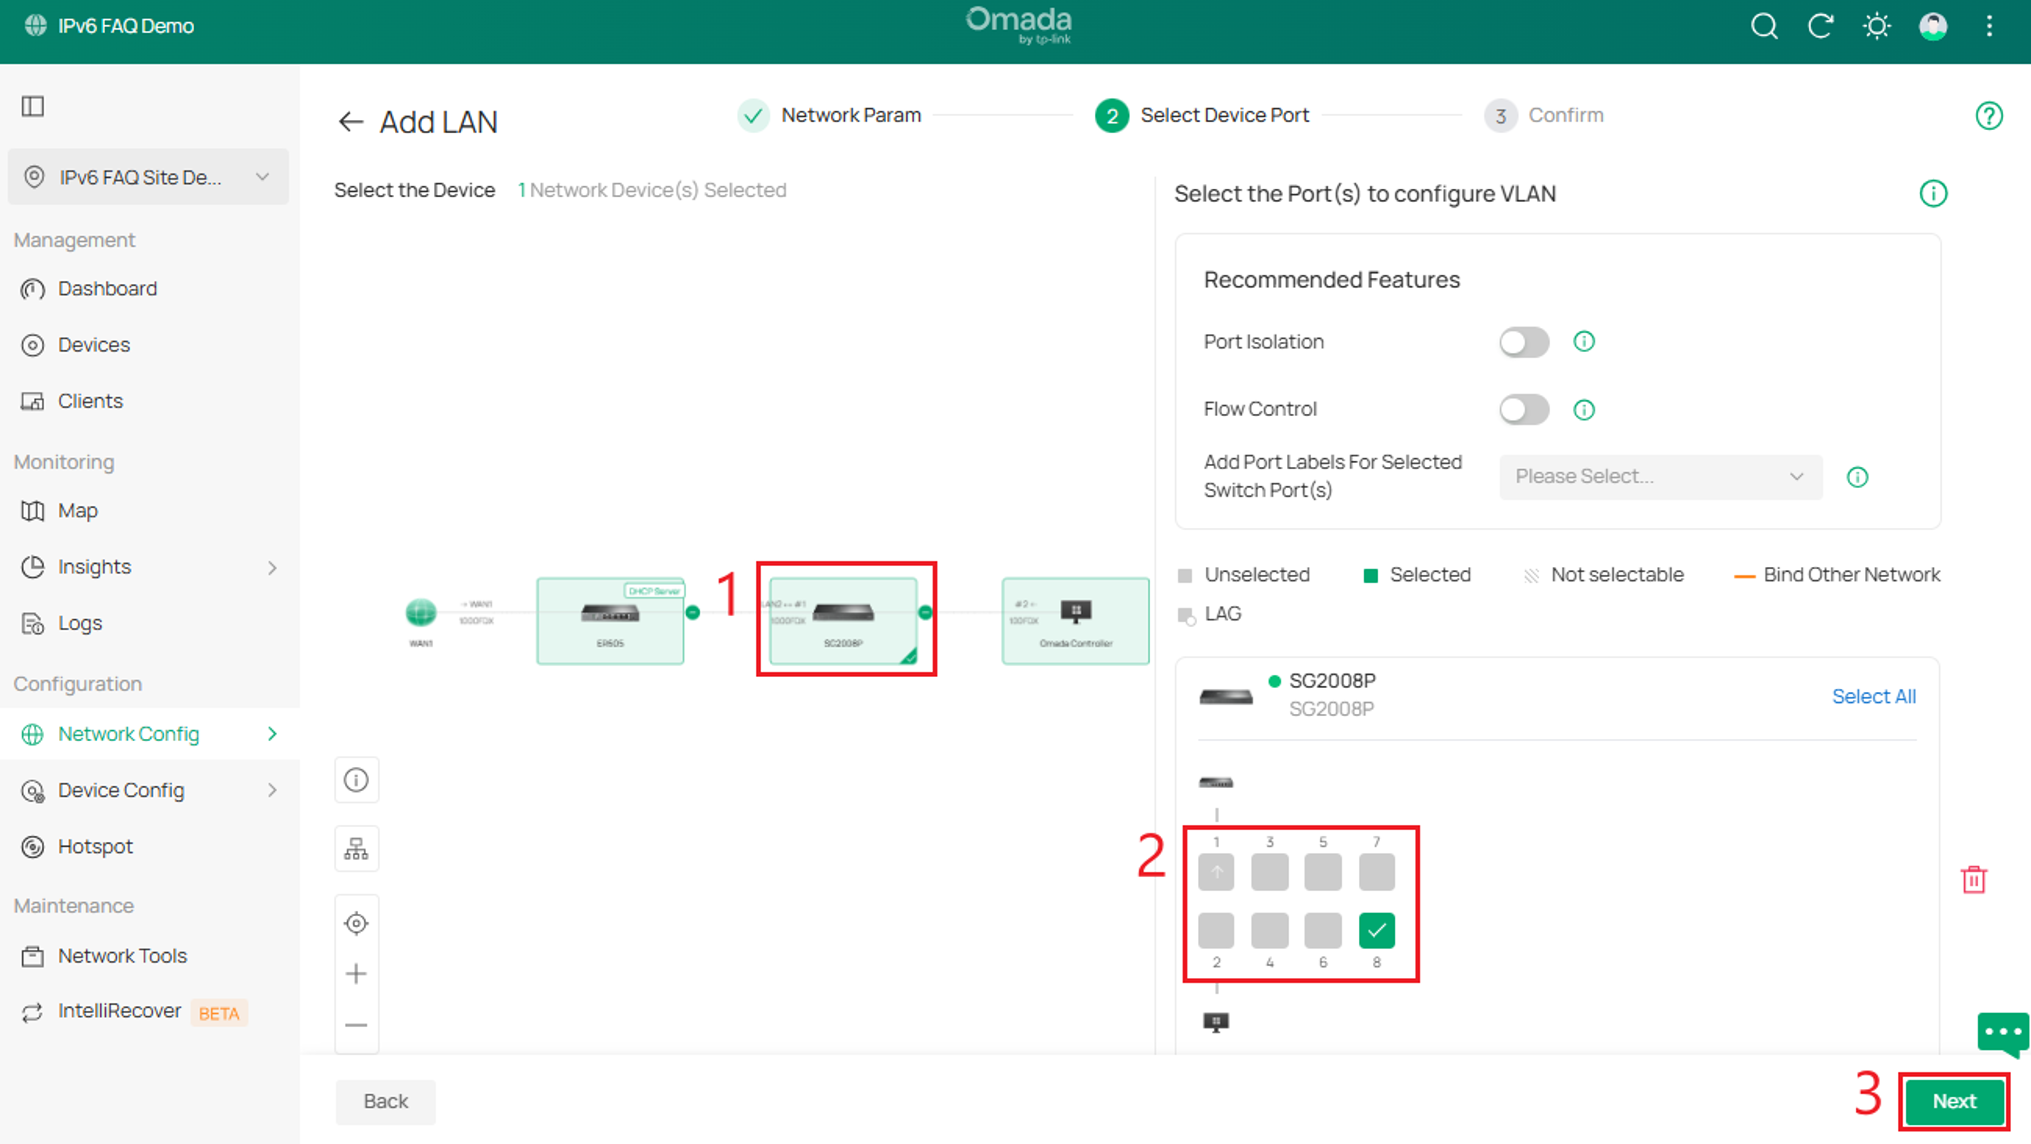This screenshot has height=1144, width=2031.
Task: Open the help question mark icon
Action: (x=1989, y=116)
